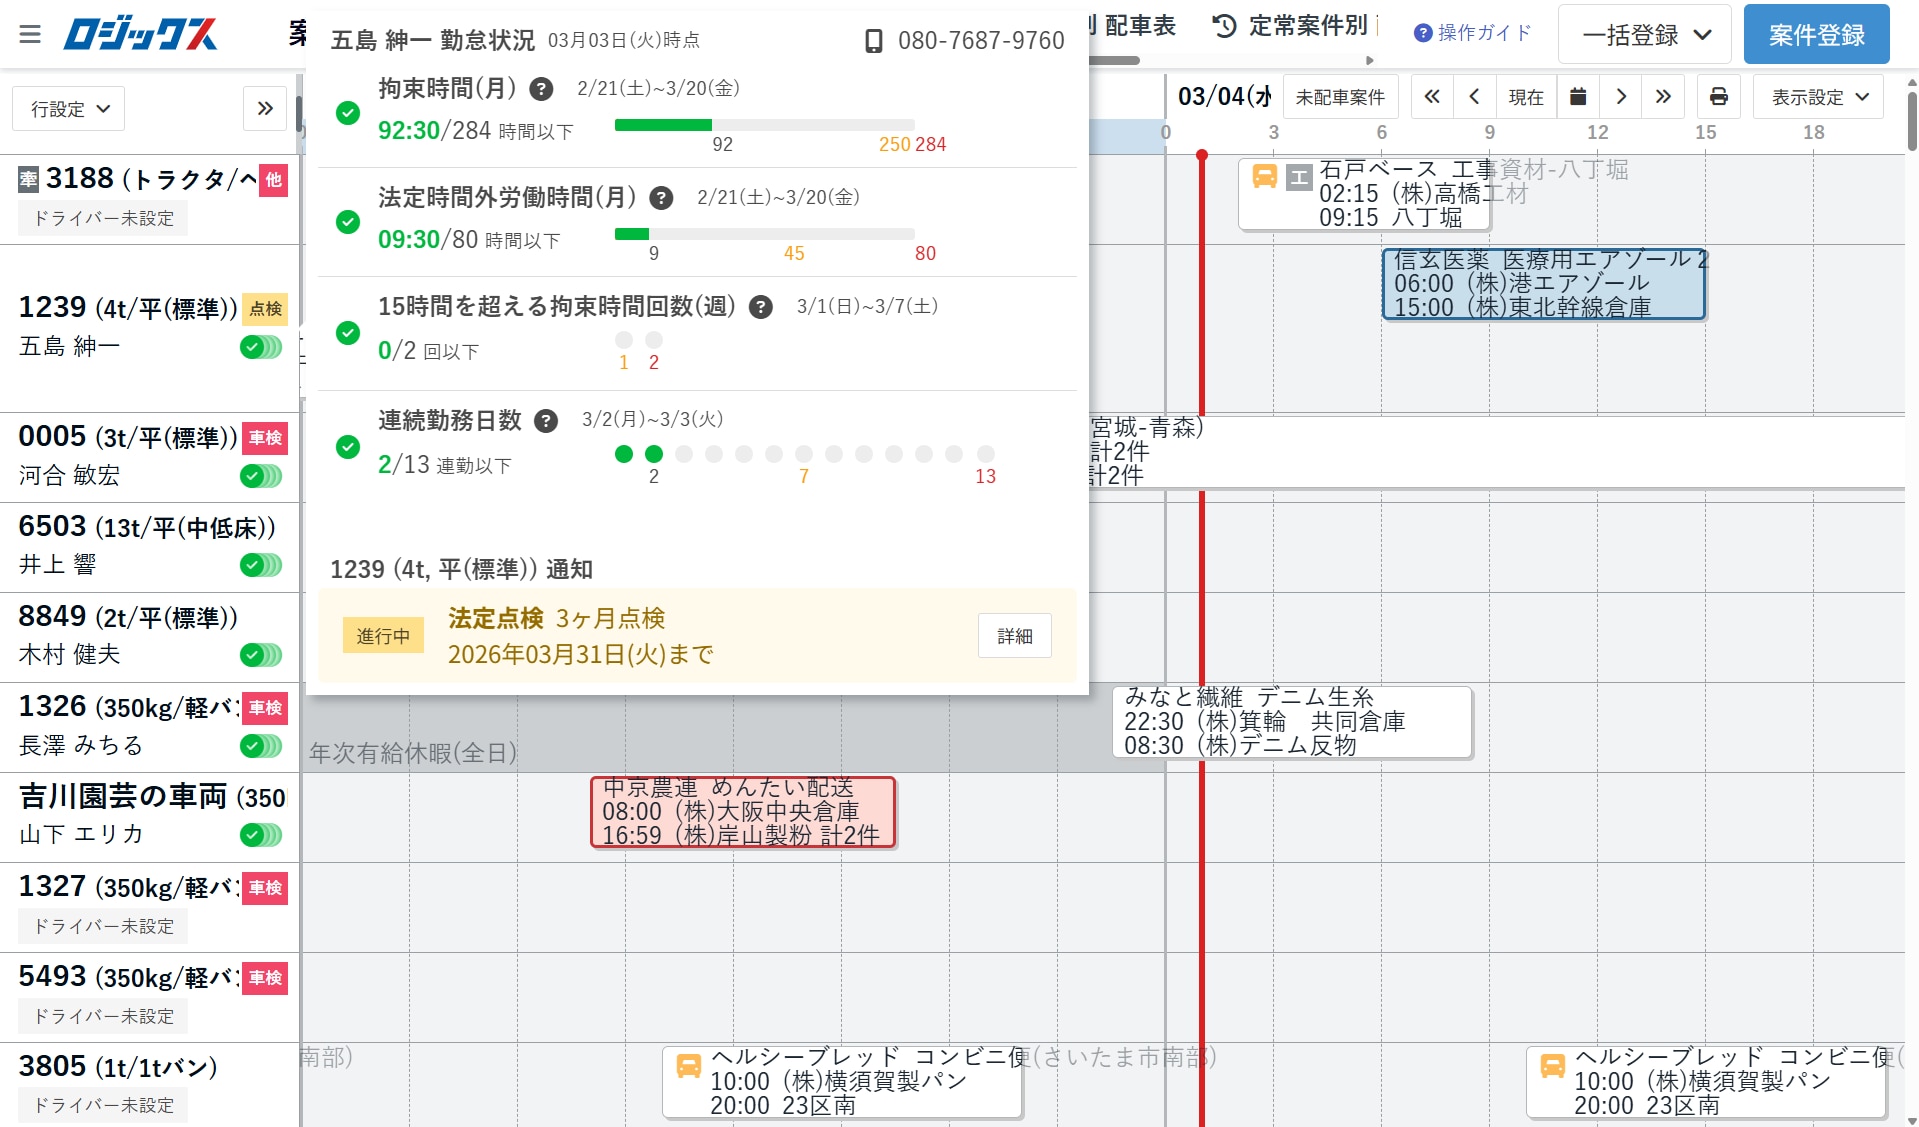The height and width of the screenshot is (1127, 1919).
Task: Toggle switch for driver 河合 敏宏
Action: 261,476
